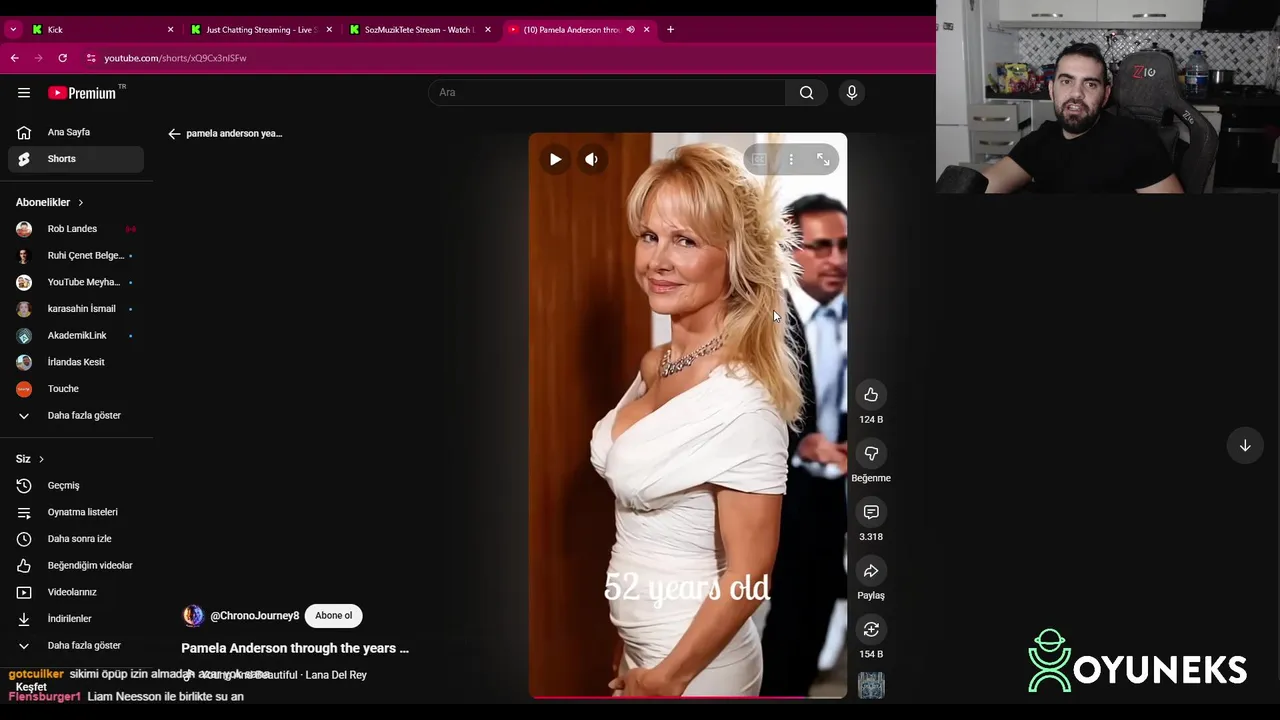Dislike the Short (Beğenme)
This screenshot has height=720, width=1280.
point(871,454)
